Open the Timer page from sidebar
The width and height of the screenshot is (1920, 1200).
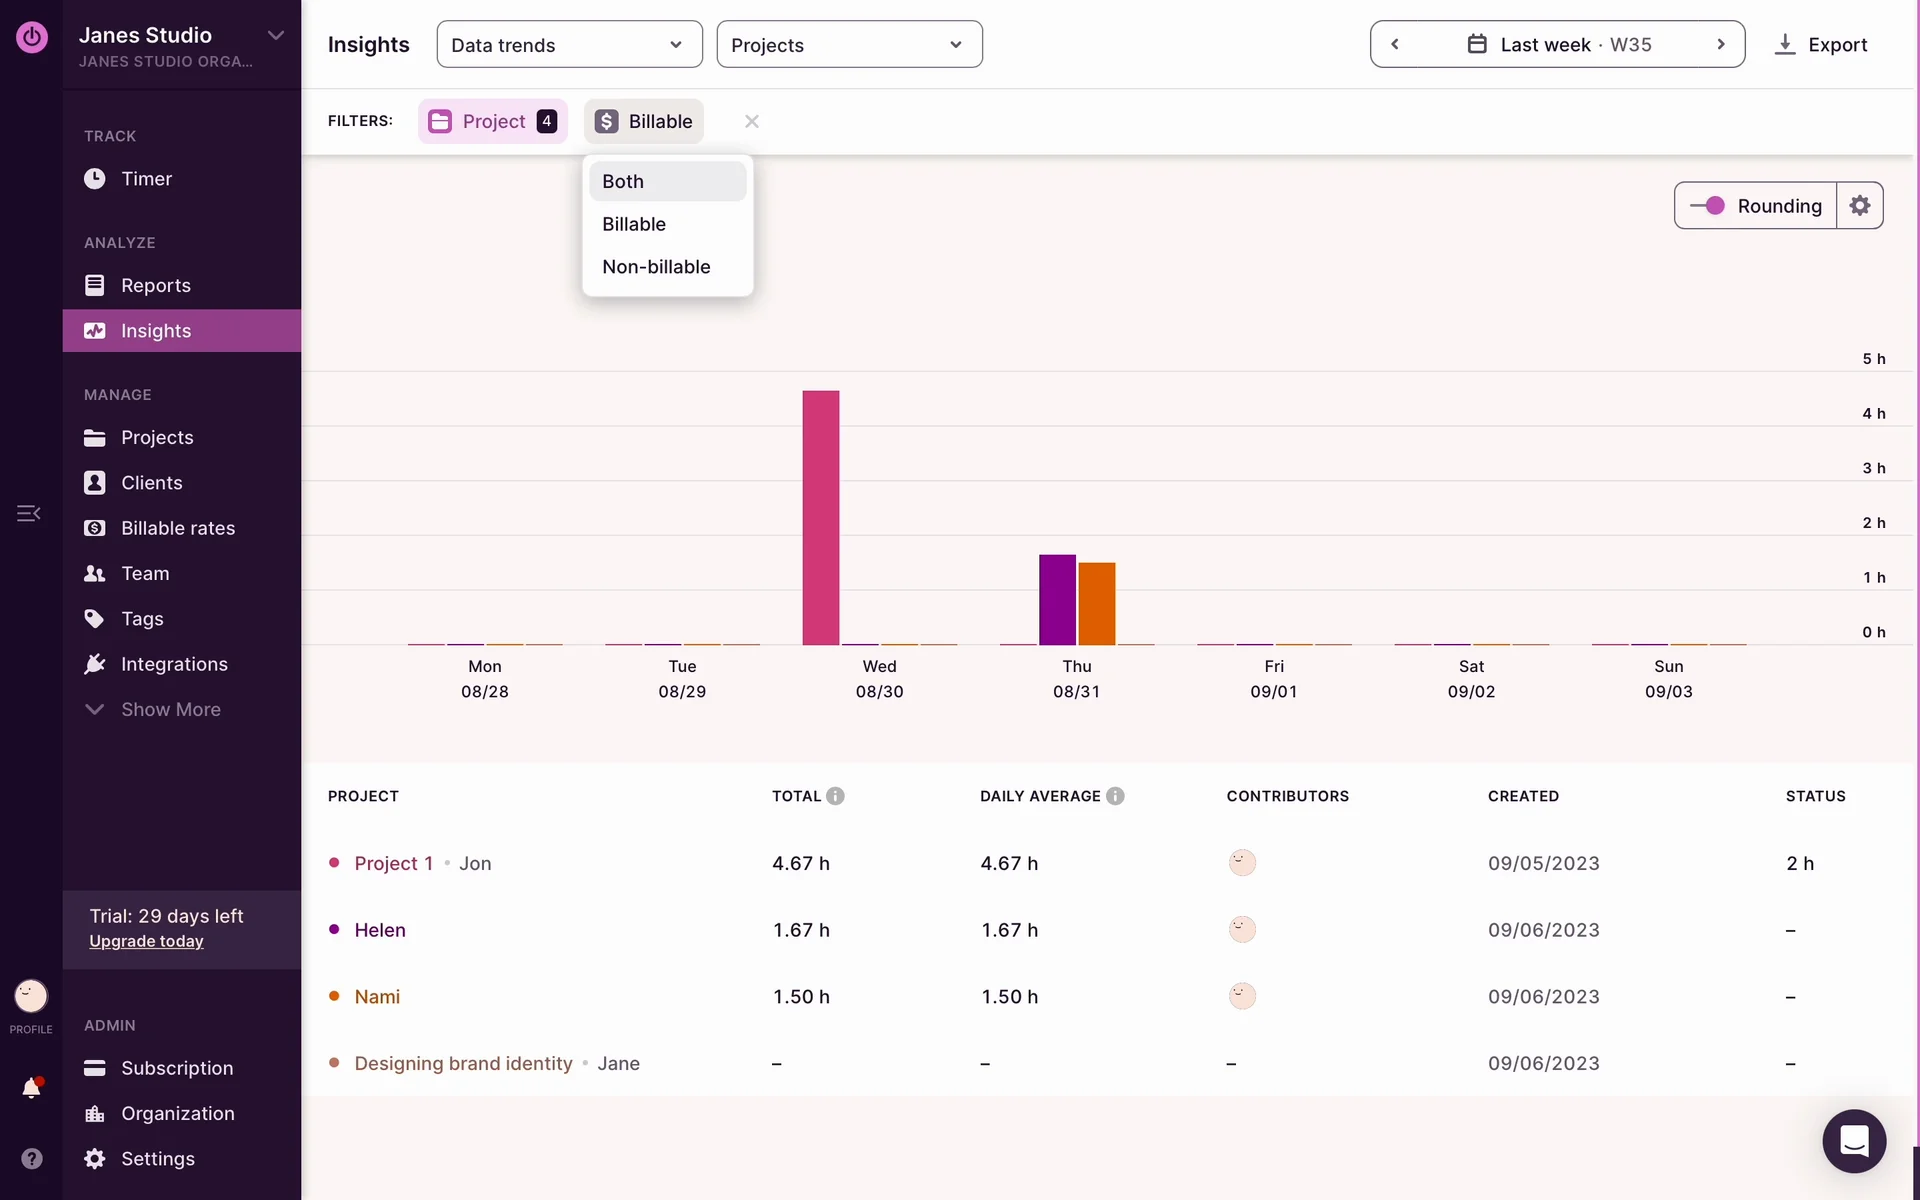click(146, 179)
